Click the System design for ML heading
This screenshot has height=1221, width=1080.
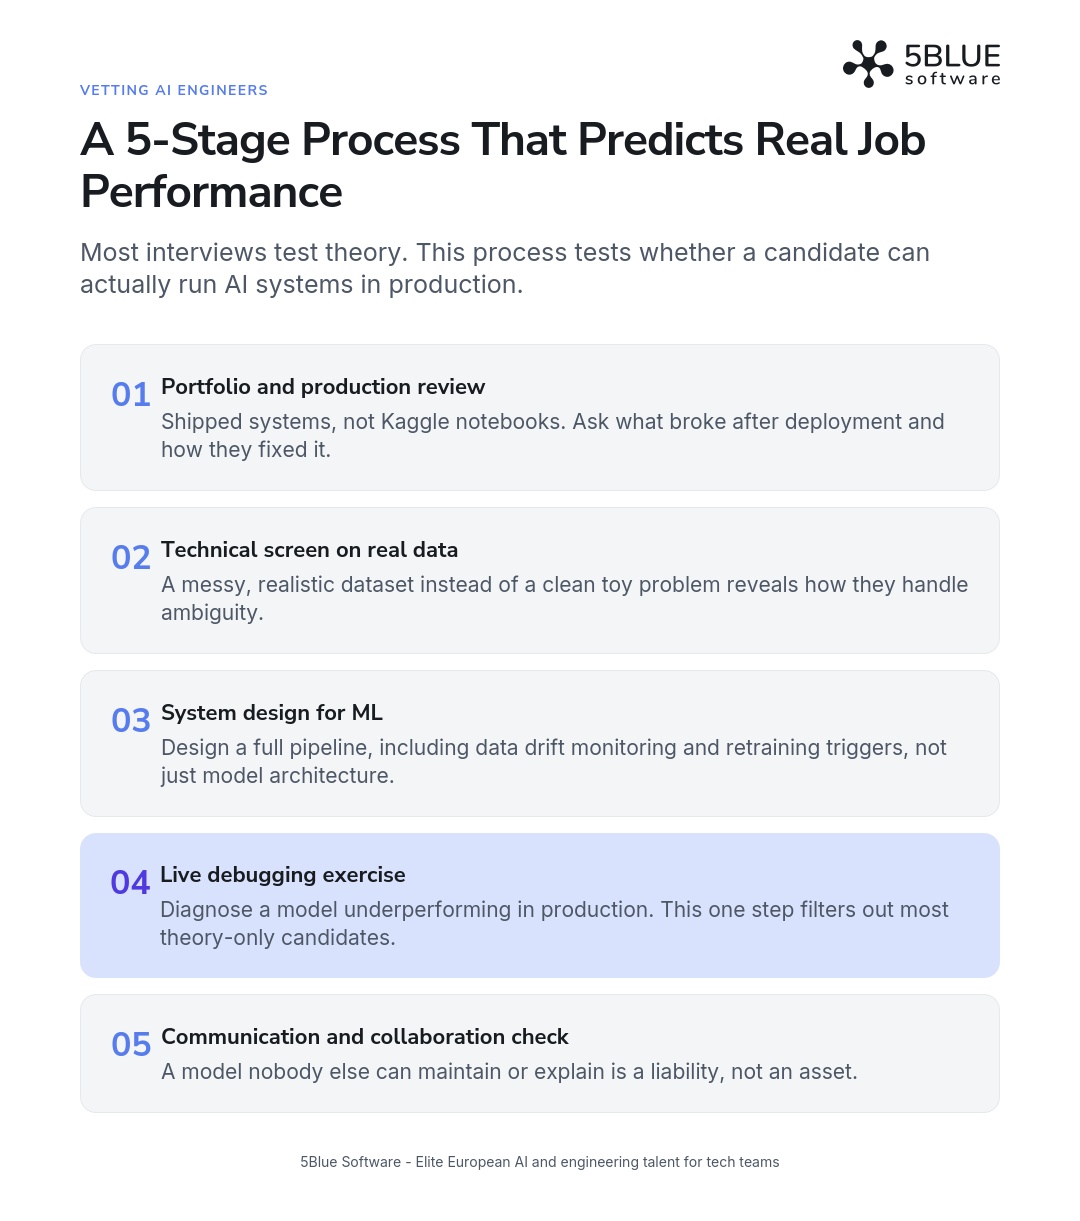coord(272,713)
